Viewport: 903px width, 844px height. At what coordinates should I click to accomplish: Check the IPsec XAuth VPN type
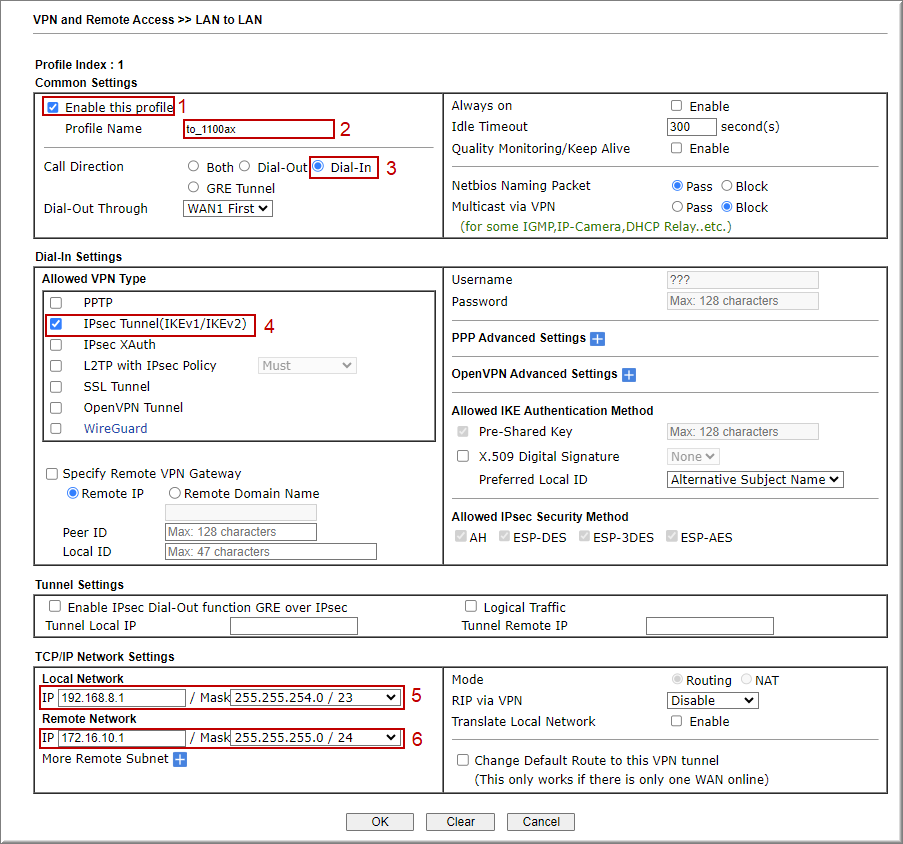[56, 344]
